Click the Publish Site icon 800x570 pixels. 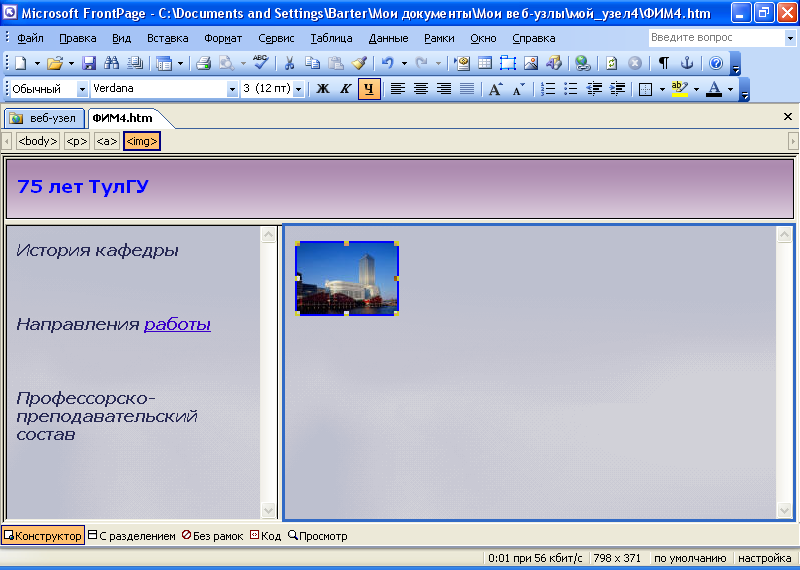click(x=135, y=63)
